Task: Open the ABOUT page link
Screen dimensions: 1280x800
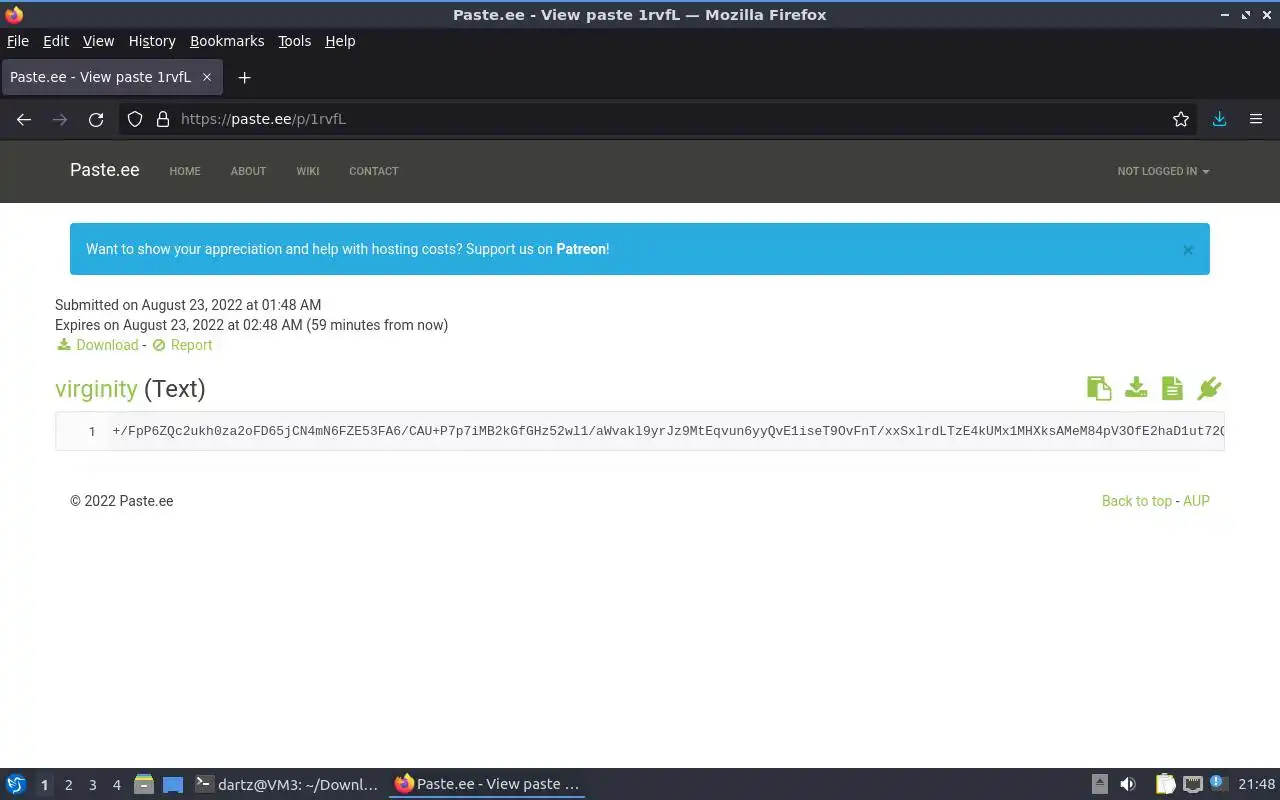Action: [x=248, y=171]
